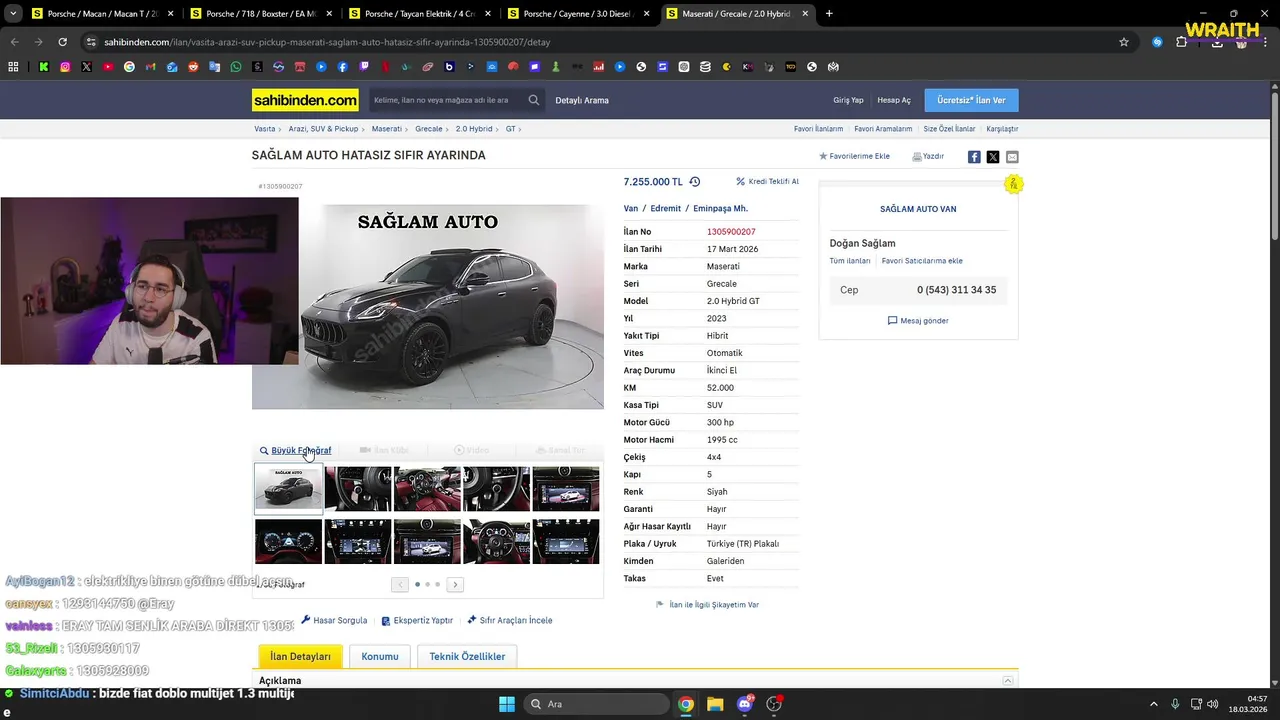Open the YouTube bookmark icon
Viewport: 1280px width, 720px height.
[108, 67]
